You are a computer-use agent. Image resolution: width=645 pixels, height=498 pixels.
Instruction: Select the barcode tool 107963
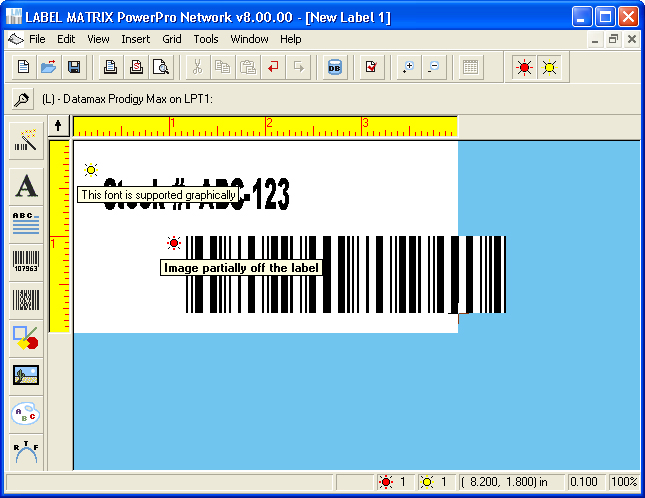pos(26,262)
